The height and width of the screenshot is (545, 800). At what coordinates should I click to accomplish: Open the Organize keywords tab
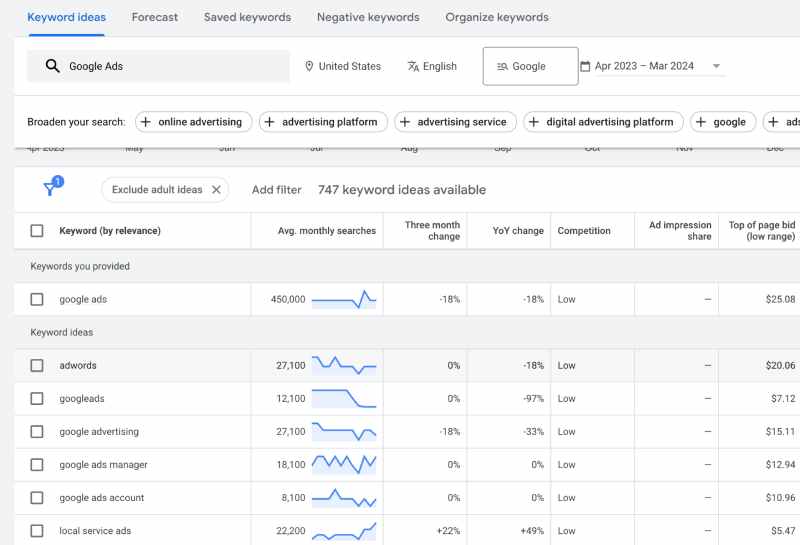(497, 17)
